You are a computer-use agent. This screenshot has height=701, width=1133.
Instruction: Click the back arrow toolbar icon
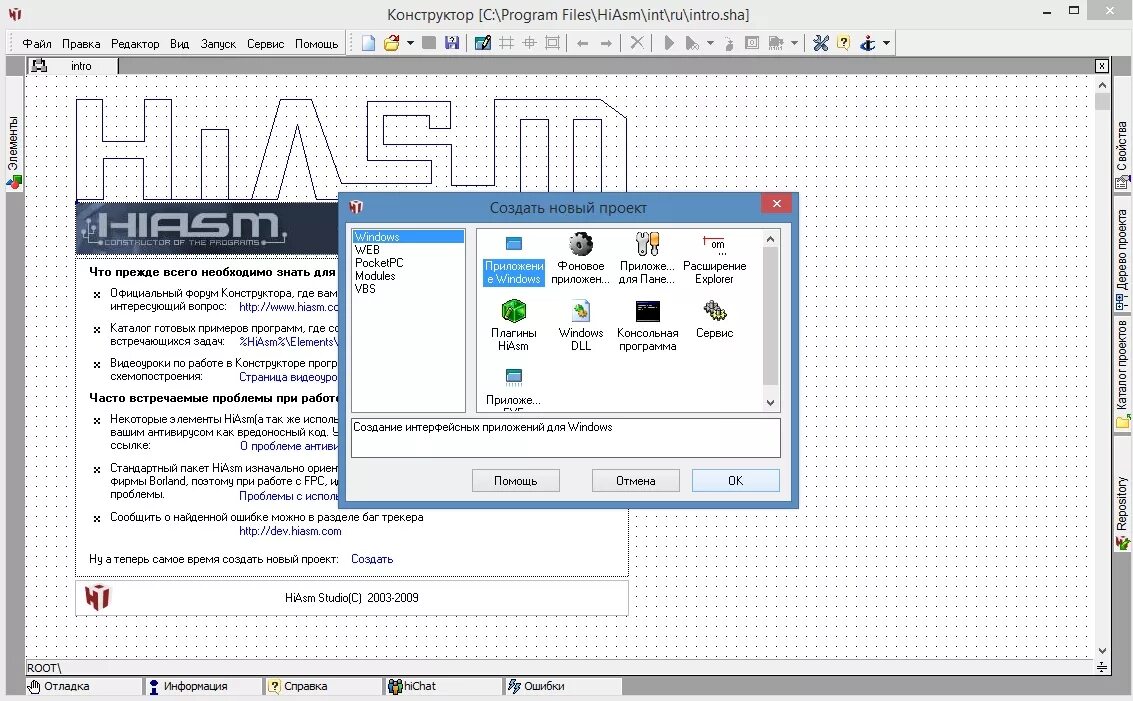(x=582, y=44)
